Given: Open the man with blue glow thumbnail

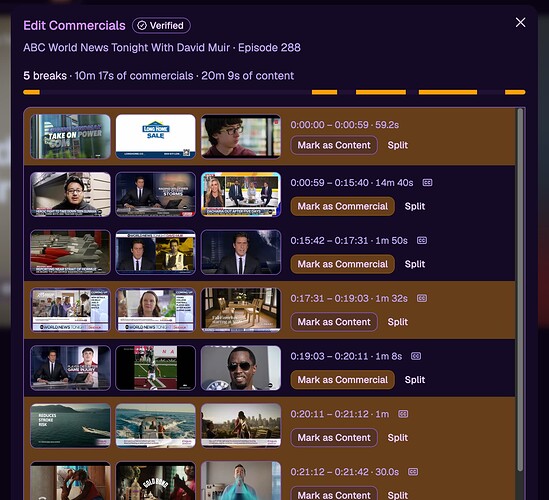Looking at the screenshot, I should point(241,481).
